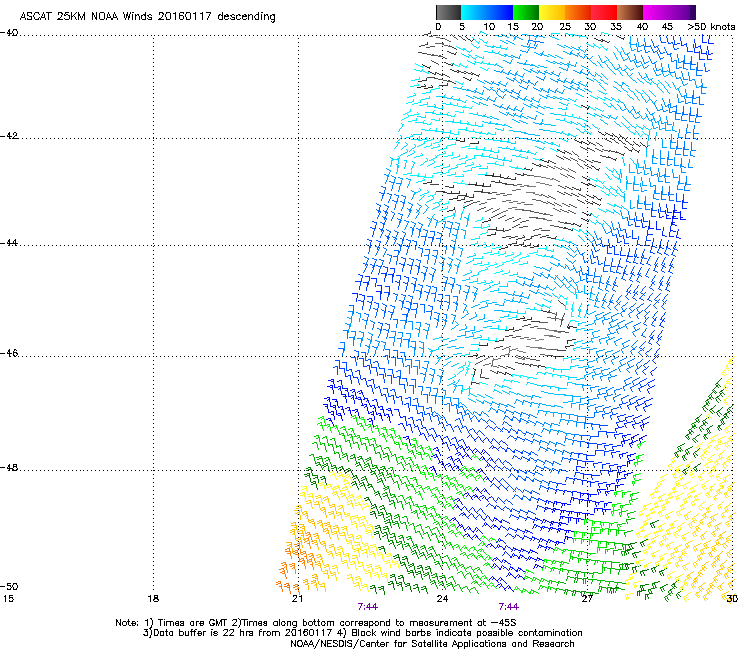Click the longitude '30' label on bottom axis
This screenshot has width=740, height=650.
732,599
